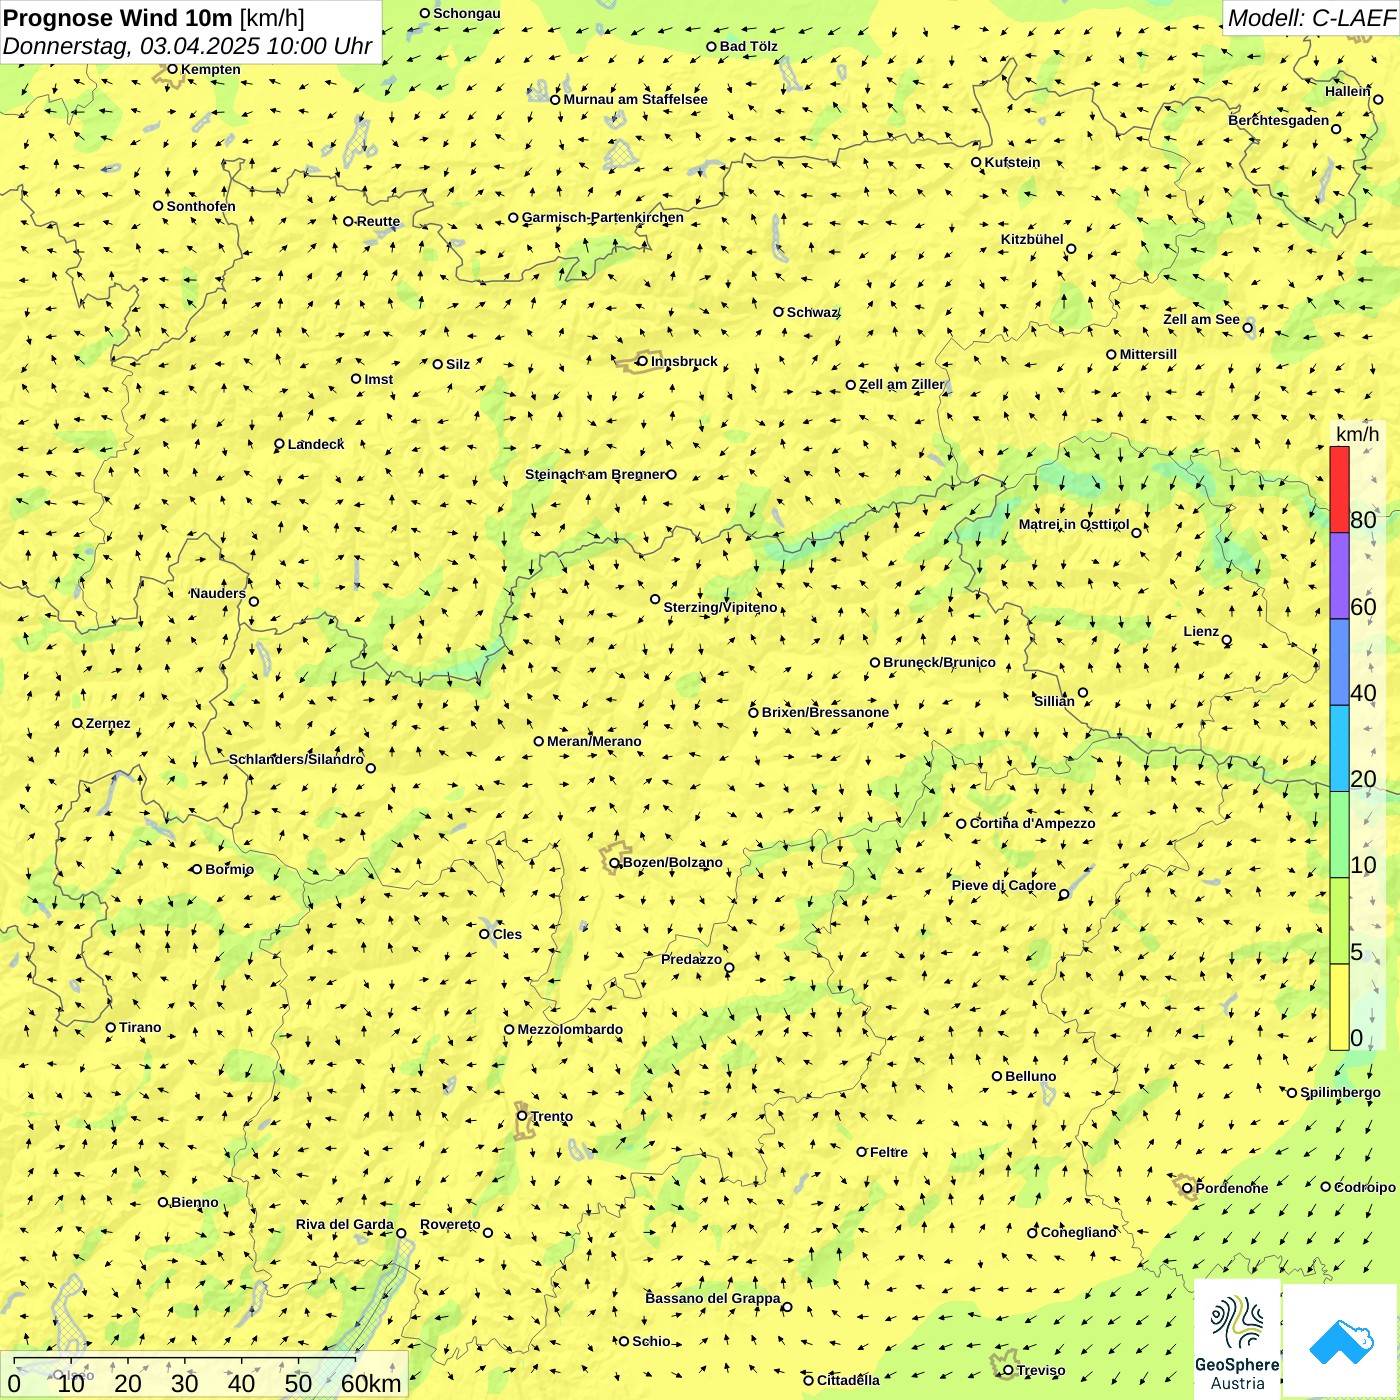Click the 'Mezzolombardo' label
The height and width of the screenshot is (1400, 1400).
click(570, 1029)
